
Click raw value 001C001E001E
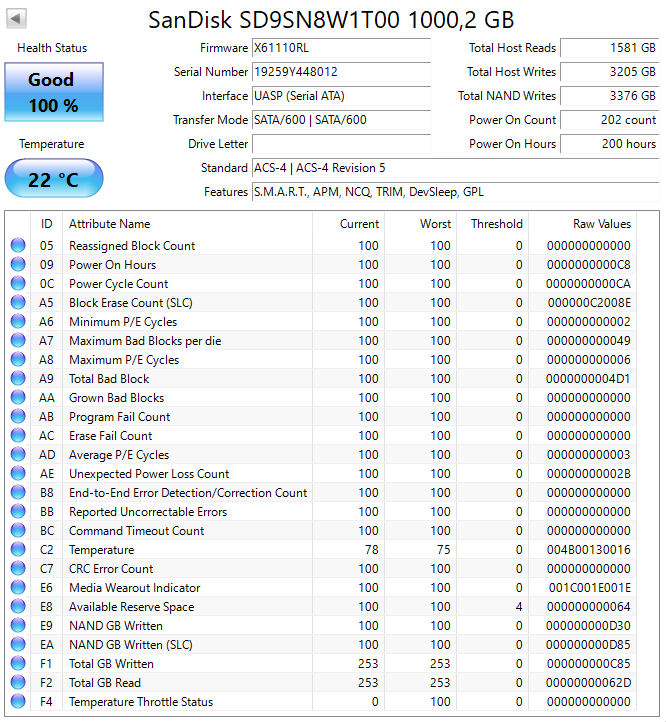(x=590, y=588)
